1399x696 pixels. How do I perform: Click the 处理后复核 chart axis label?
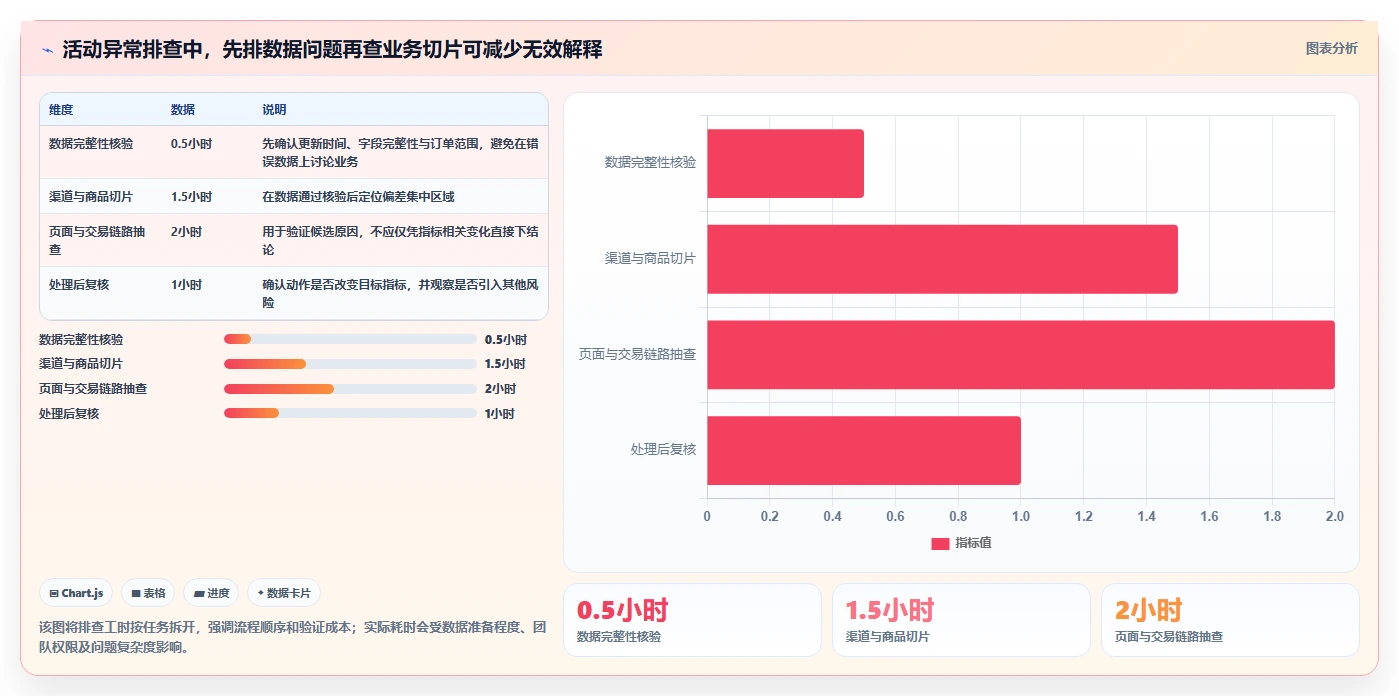(663, 450)
